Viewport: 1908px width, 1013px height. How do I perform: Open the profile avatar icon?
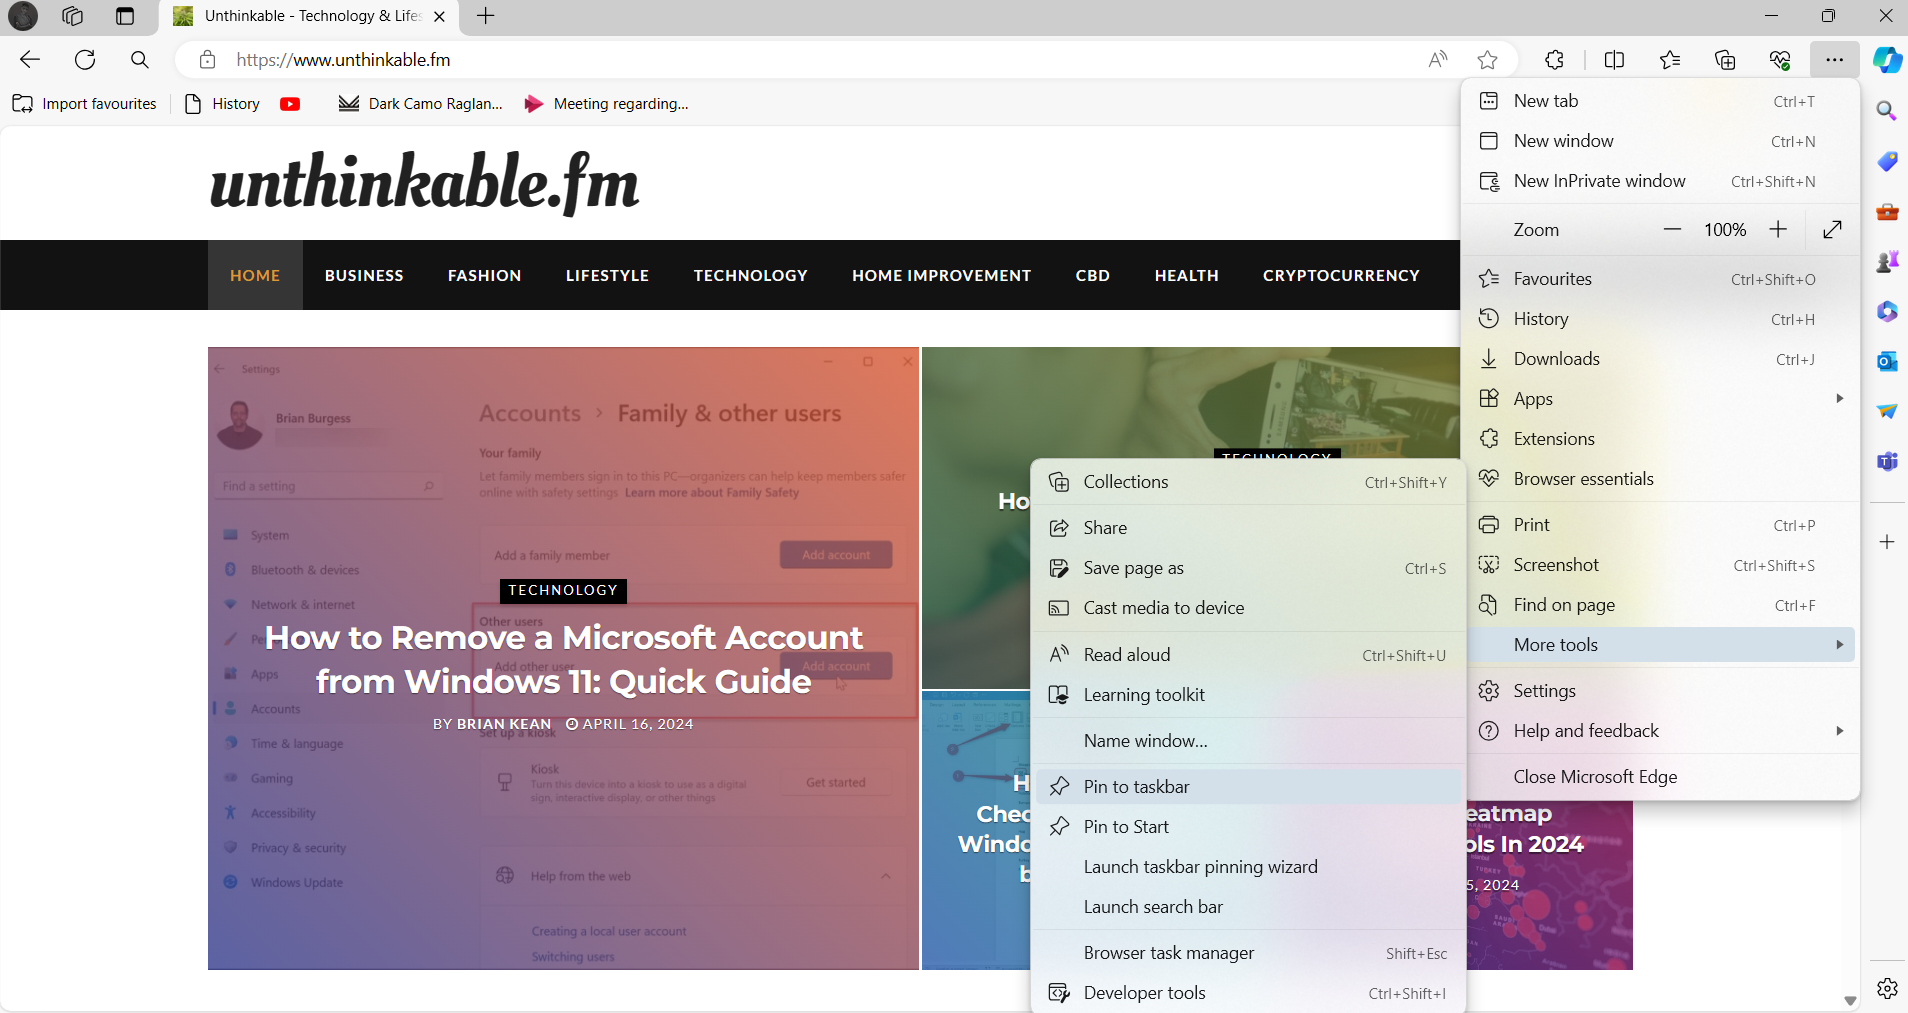point(23,16)
